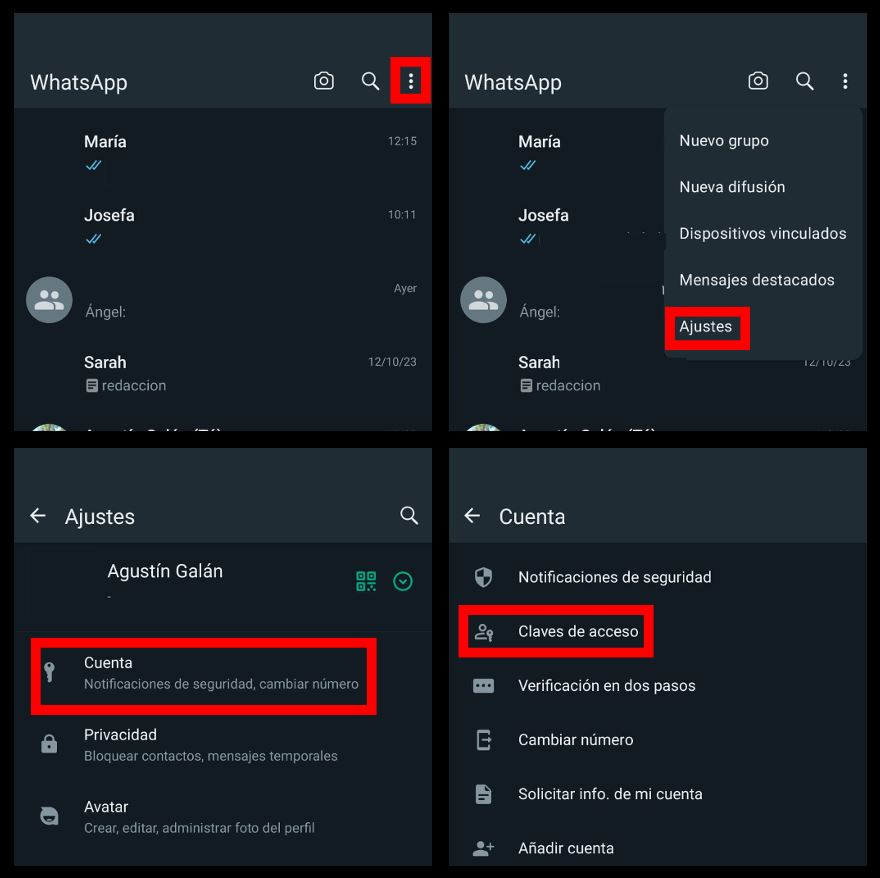The width and height of the screenshot is (880, 878).
Task: Click the lock icon next to Privacidad
Action: tap(49, 744)
